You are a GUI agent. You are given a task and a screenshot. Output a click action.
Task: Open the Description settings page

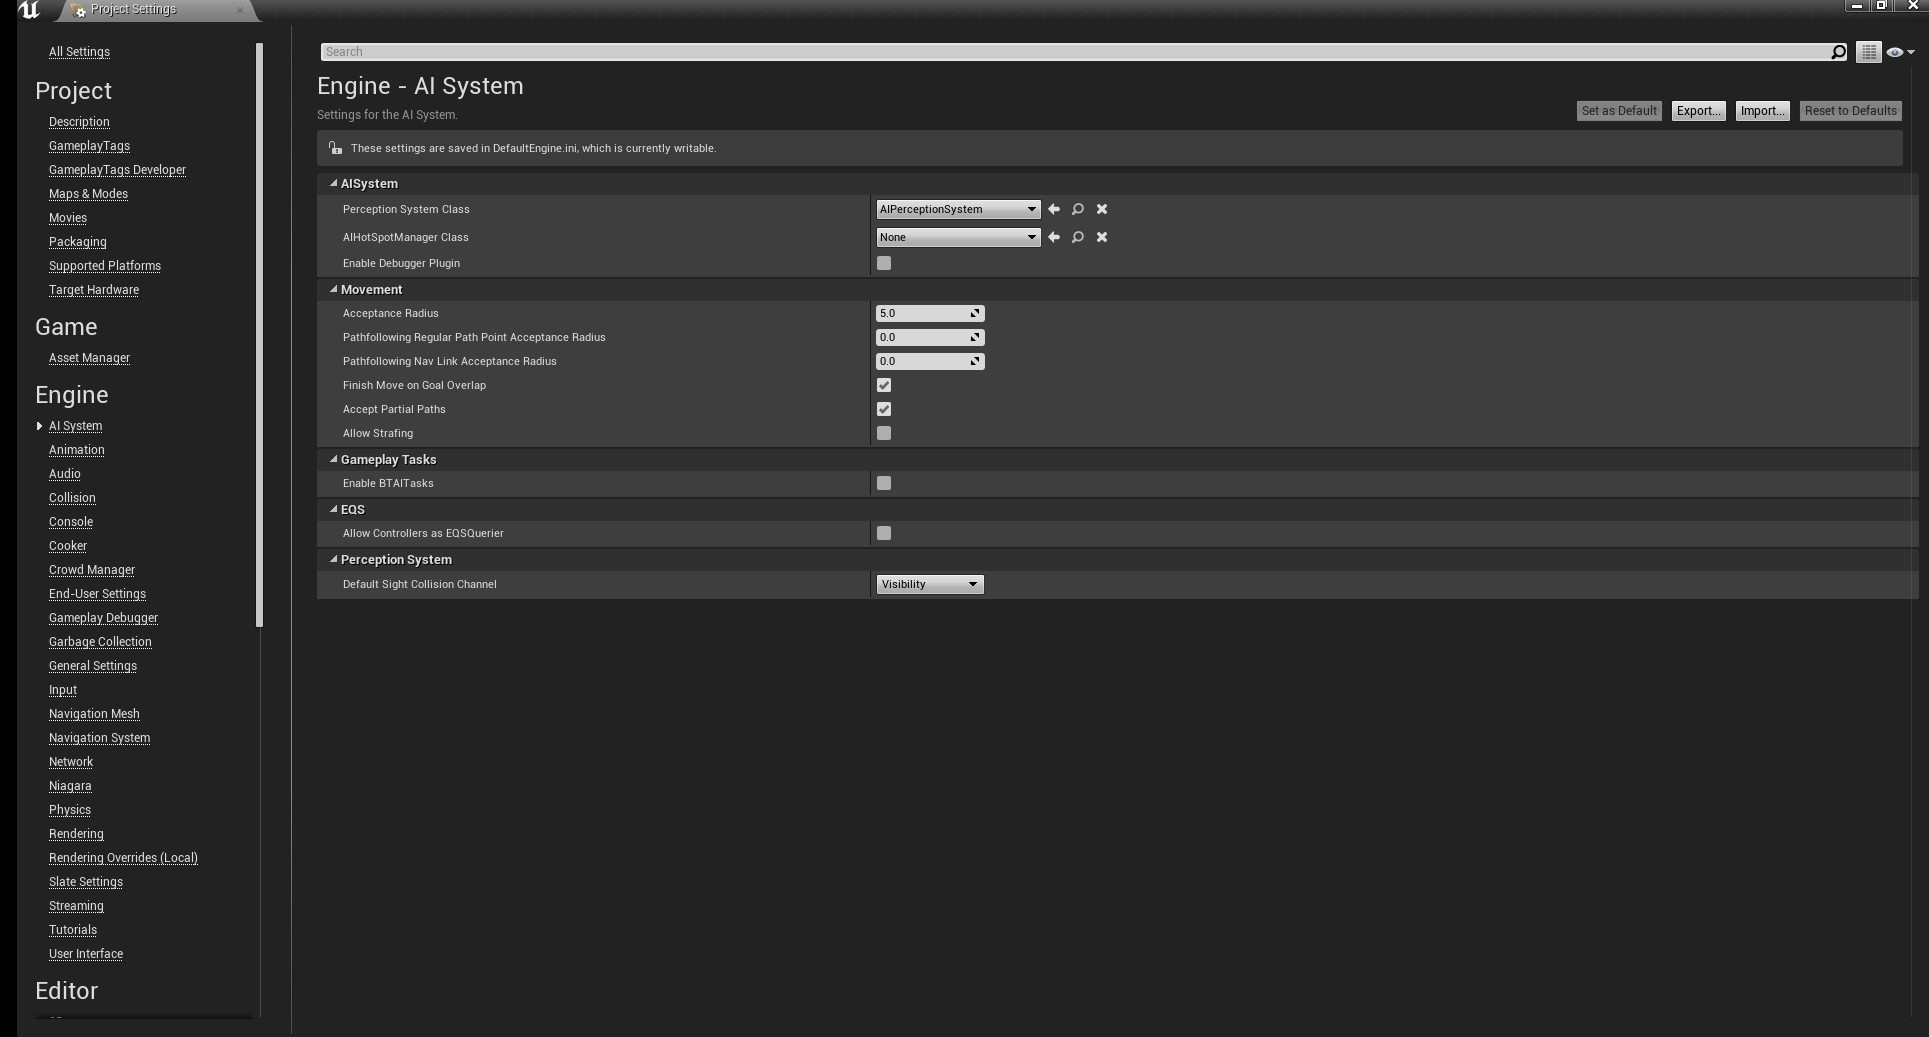click(x=79, y=122)
